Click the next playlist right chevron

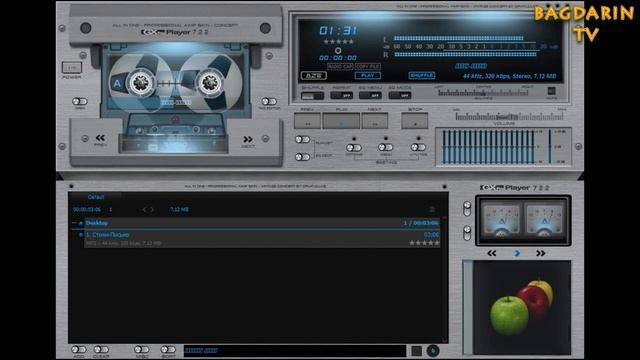(x=152, y=209)
